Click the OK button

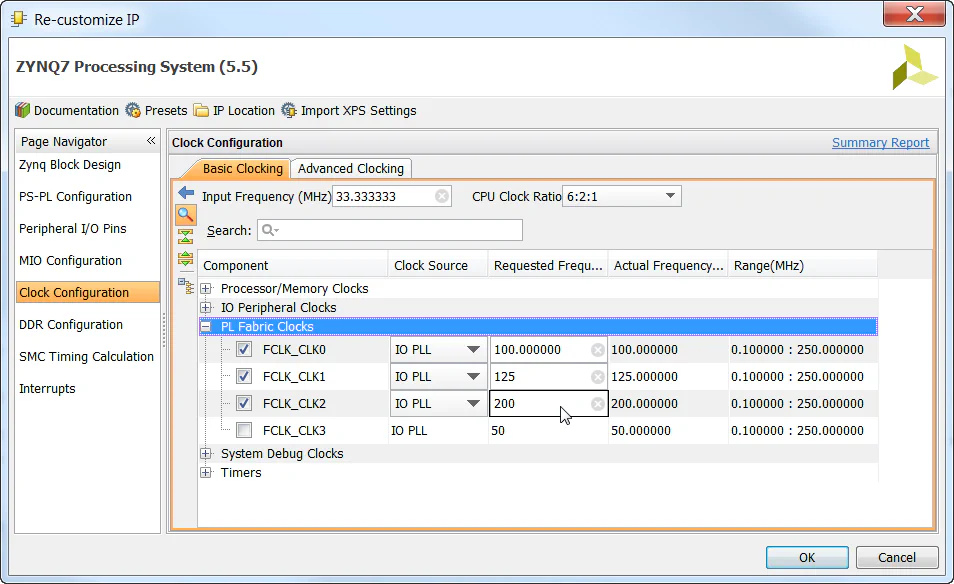pyautogui.click(x=807, y=558)
